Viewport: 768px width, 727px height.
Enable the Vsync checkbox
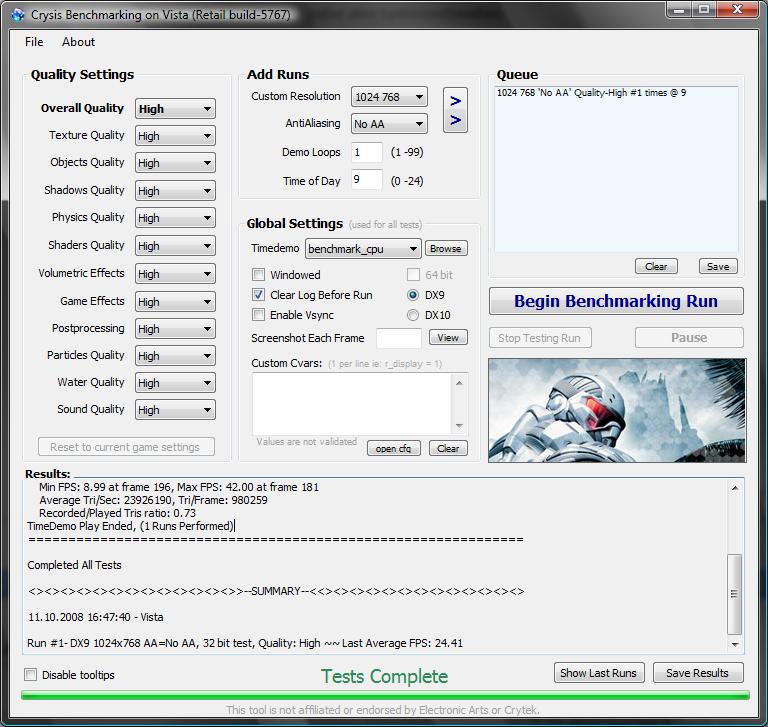pyautogui.click(x=258, y=315)
